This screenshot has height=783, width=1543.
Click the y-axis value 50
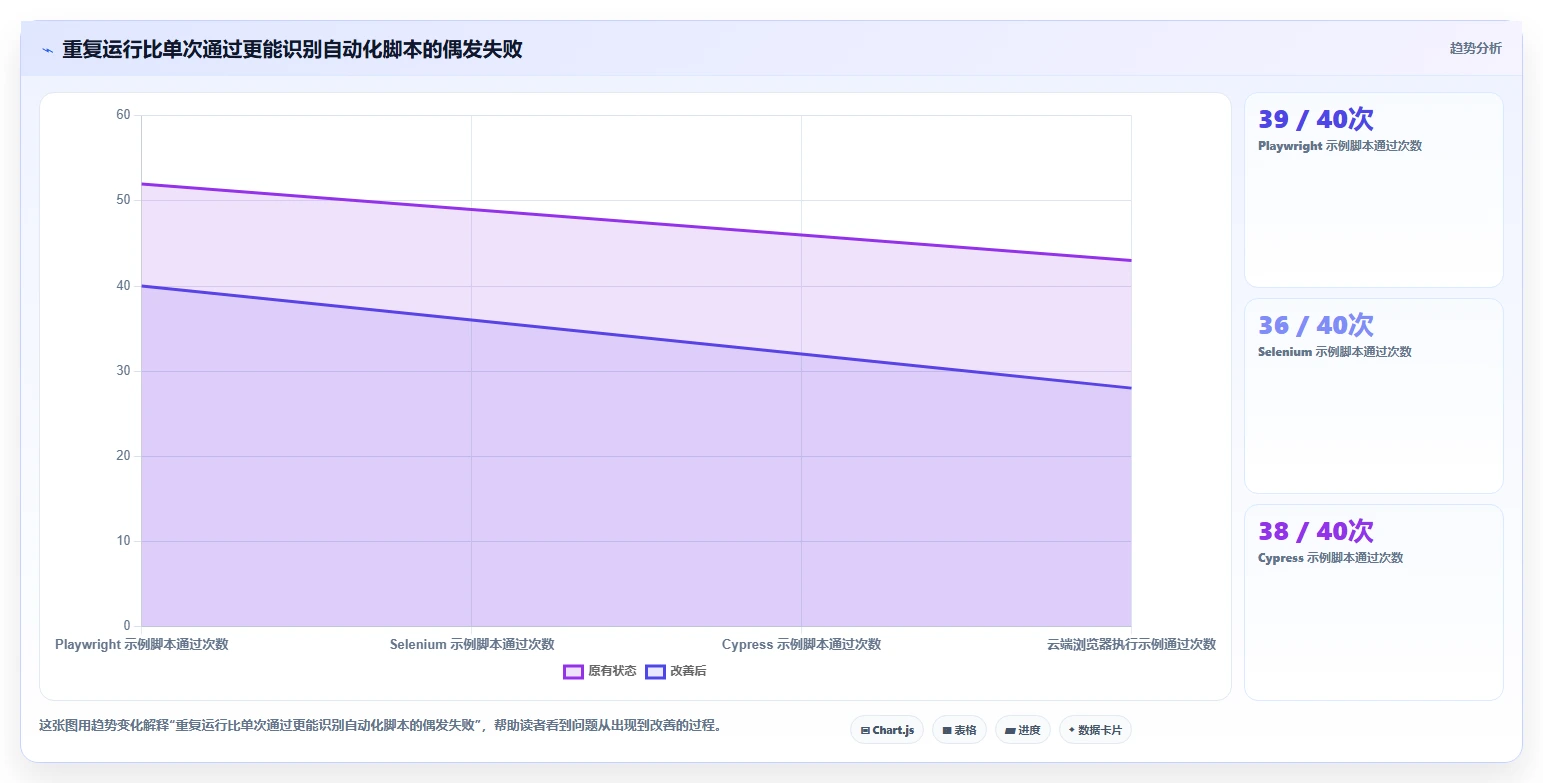tap(123, 200)
